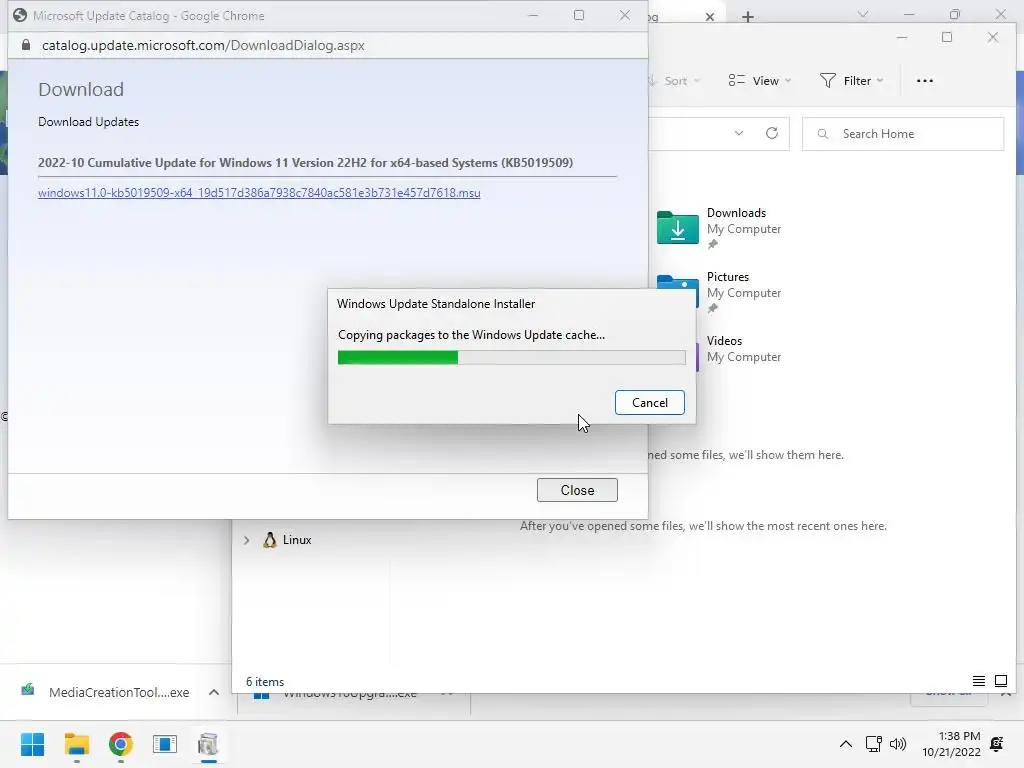
Task: Open Chrome tab search chevron
Action: [863, 14]
